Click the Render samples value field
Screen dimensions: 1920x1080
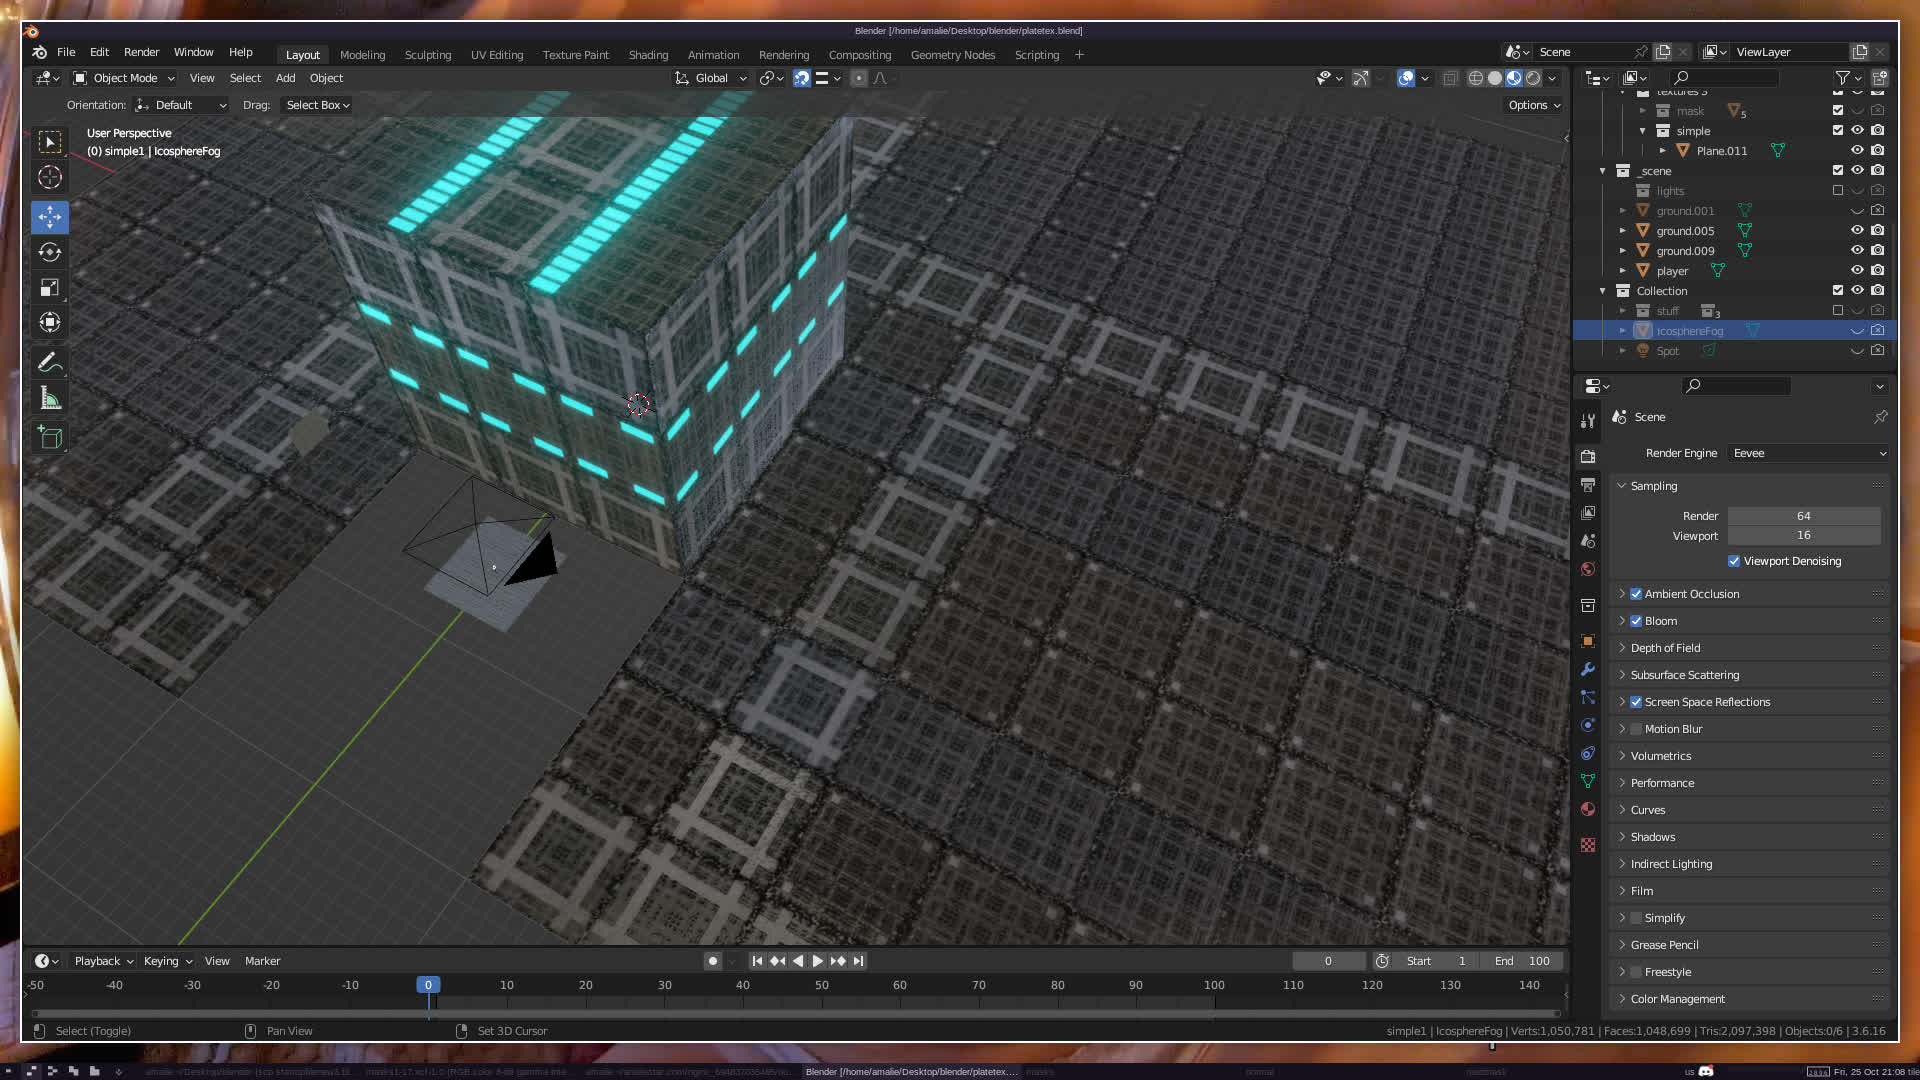[x=1803, y=516]
